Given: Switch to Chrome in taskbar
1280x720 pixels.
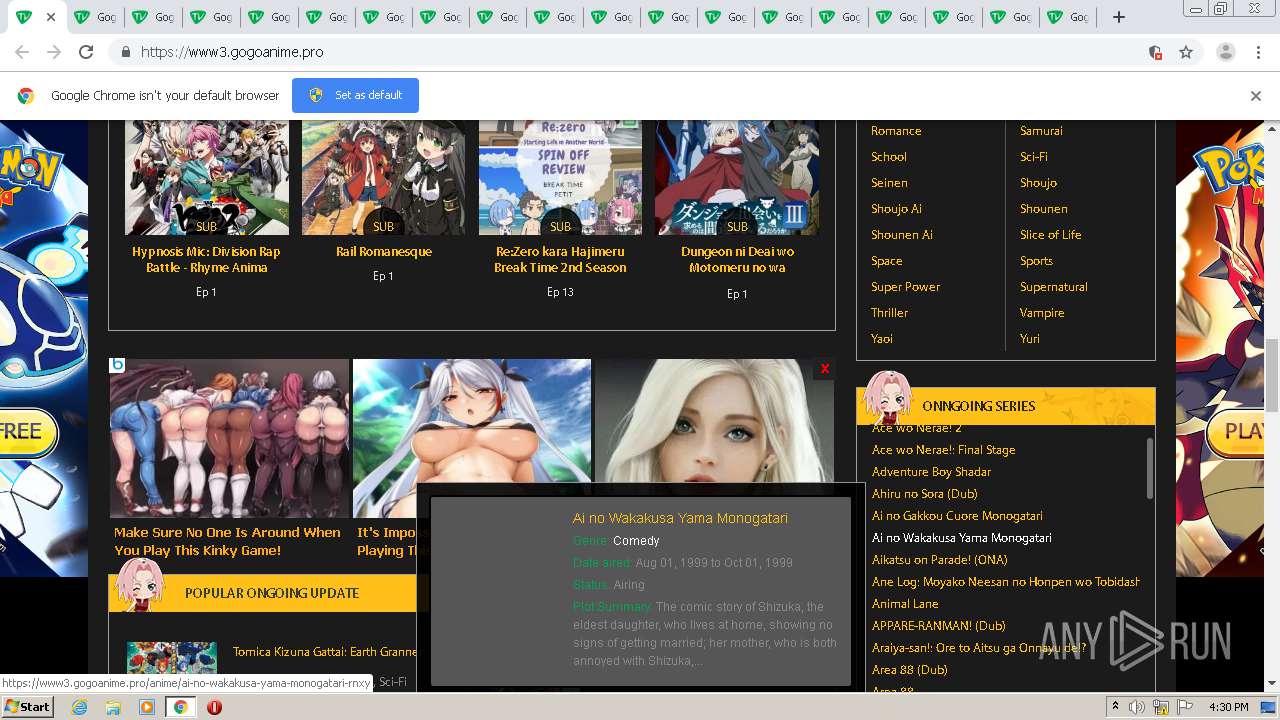Looking at the screenshot, I should click(180, 707).
